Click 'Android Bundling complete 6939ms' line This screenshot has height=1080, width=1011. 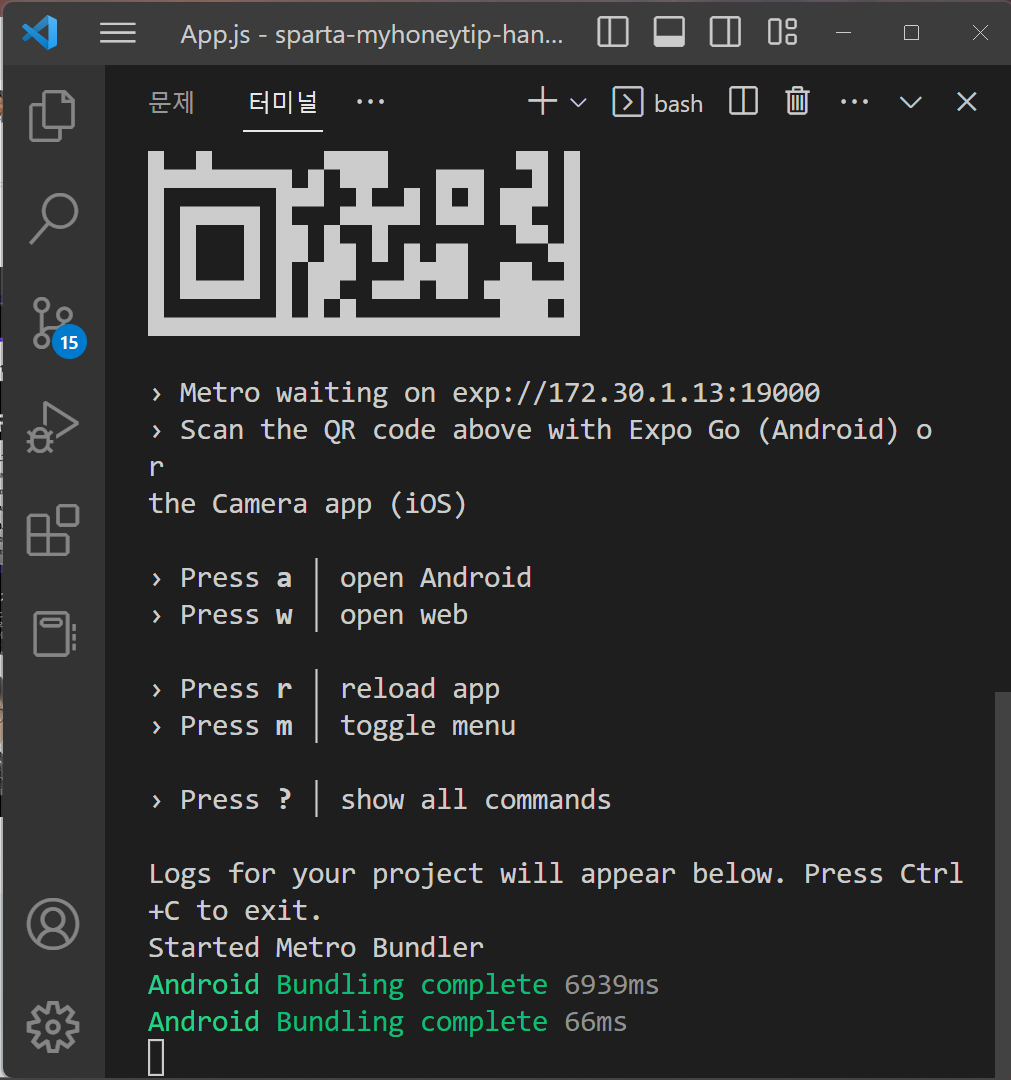coord(404,985)
